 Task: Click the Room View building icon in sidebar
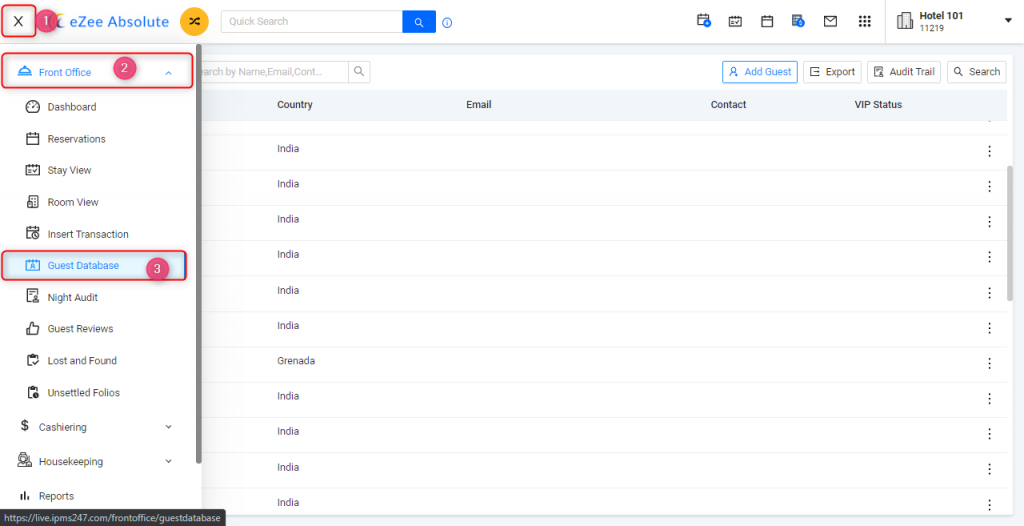[33, 202]
